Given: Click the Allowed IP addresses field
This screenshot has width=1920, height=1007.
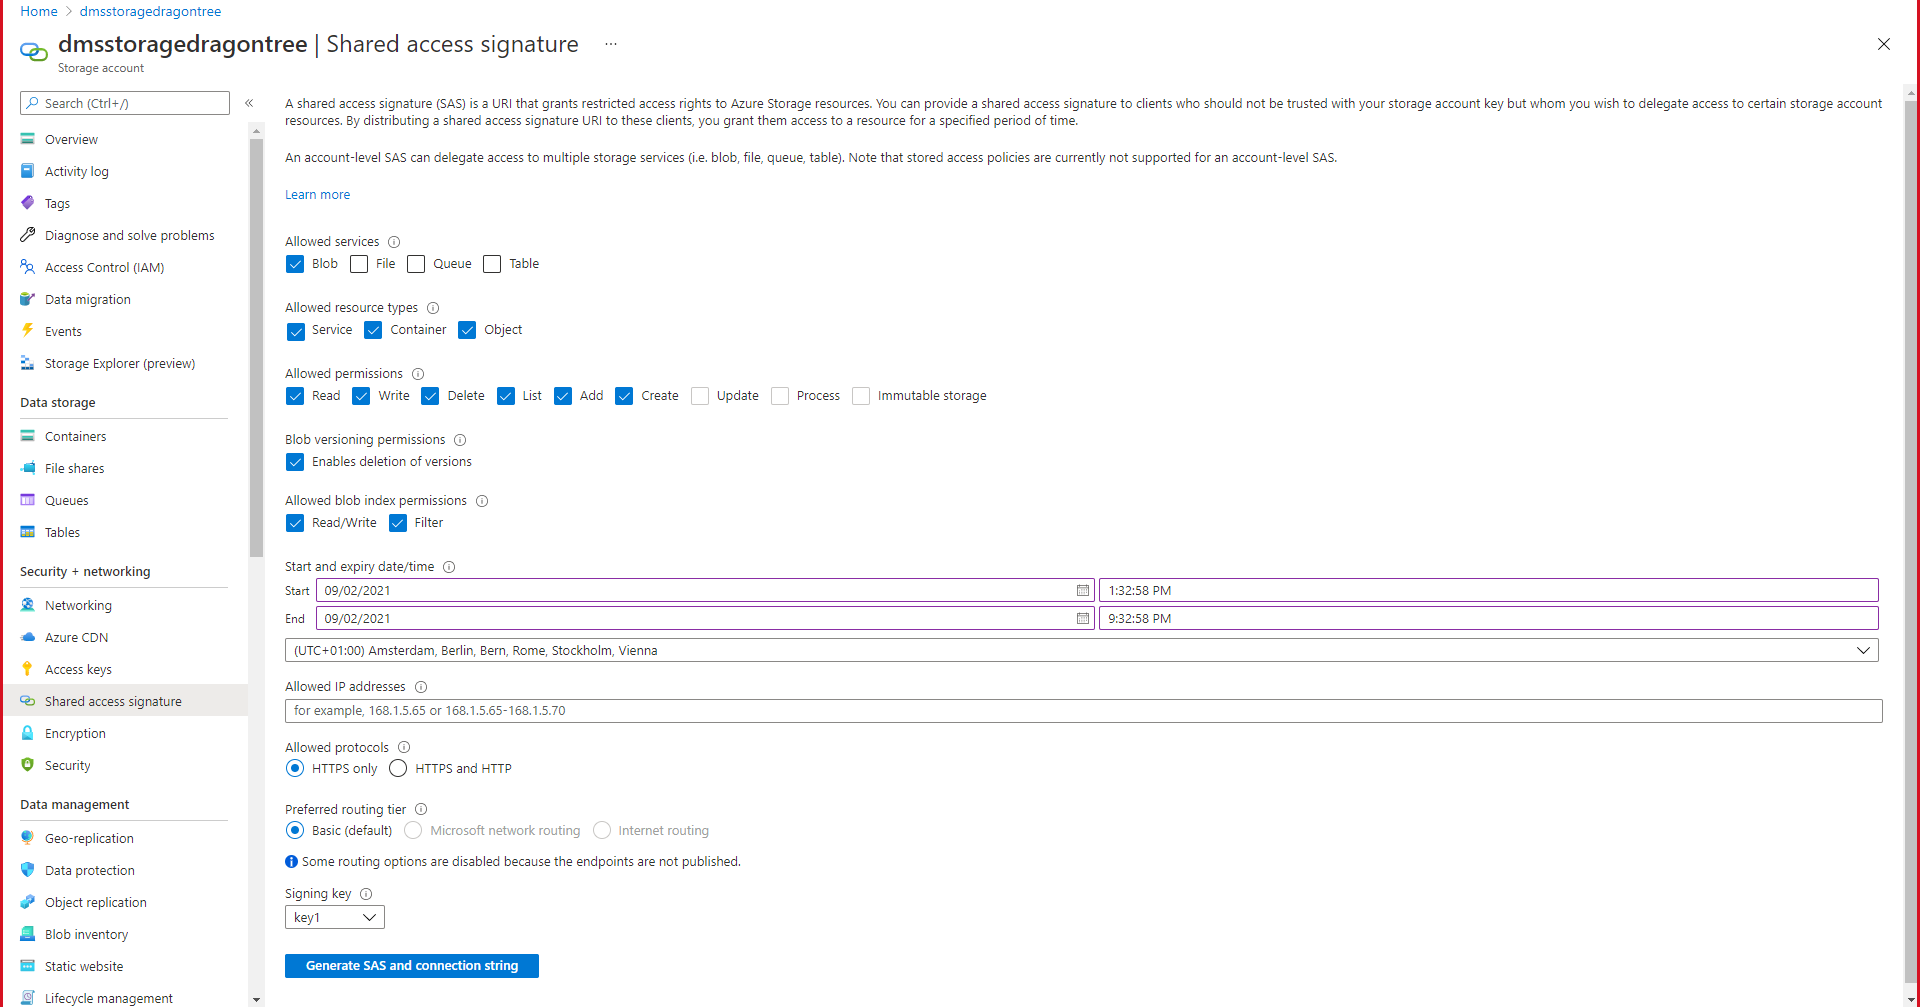Looking at the screenshot, I should pyautogui.click(x=1083, y=711).
